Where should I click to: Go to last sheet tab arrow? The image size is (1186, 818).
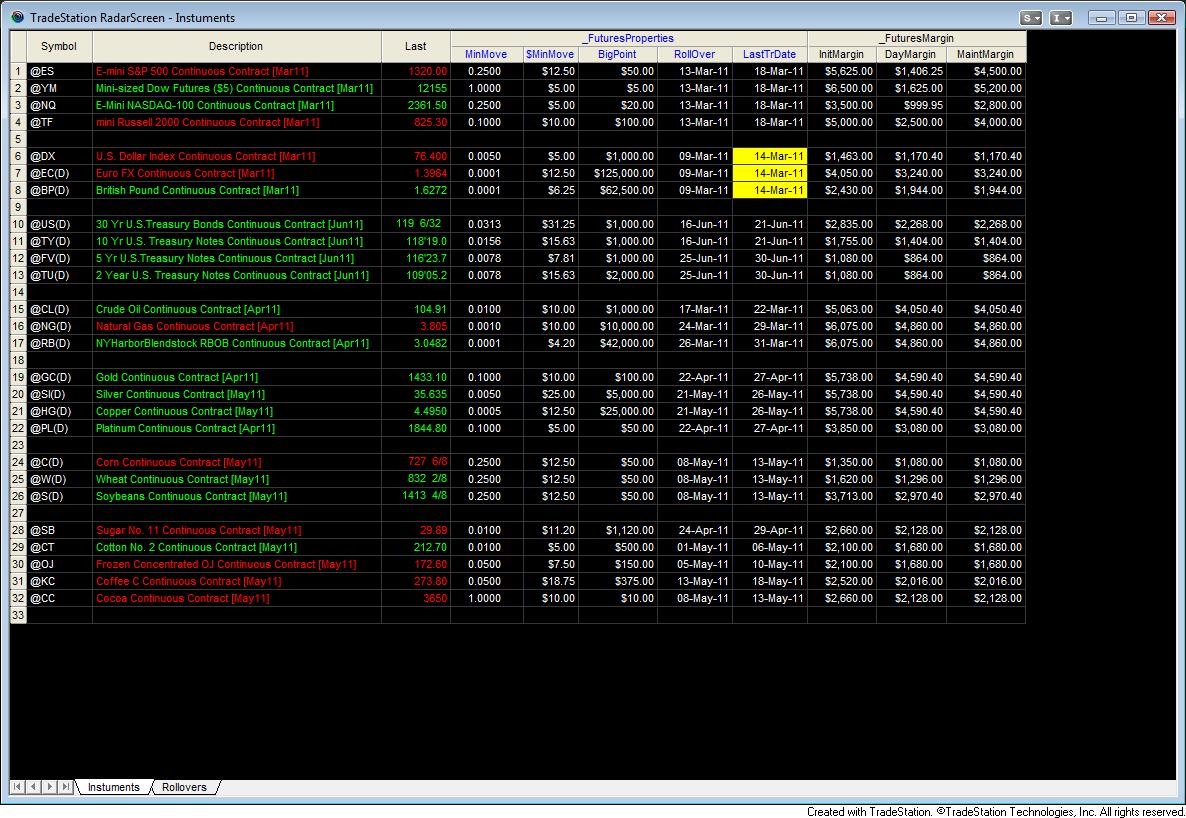point(66,787)
